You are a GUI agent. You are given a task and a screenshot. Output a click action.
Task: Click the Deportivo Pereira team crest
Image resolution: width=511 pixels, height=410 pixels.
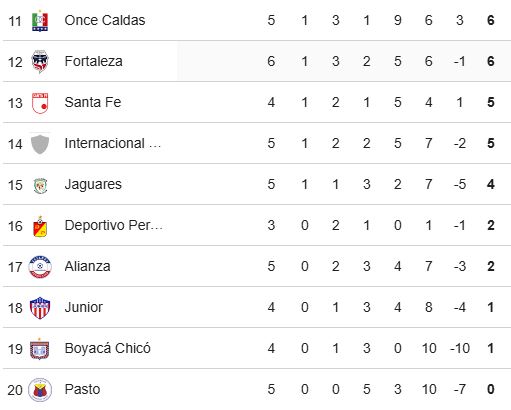[x=40, y=226]
